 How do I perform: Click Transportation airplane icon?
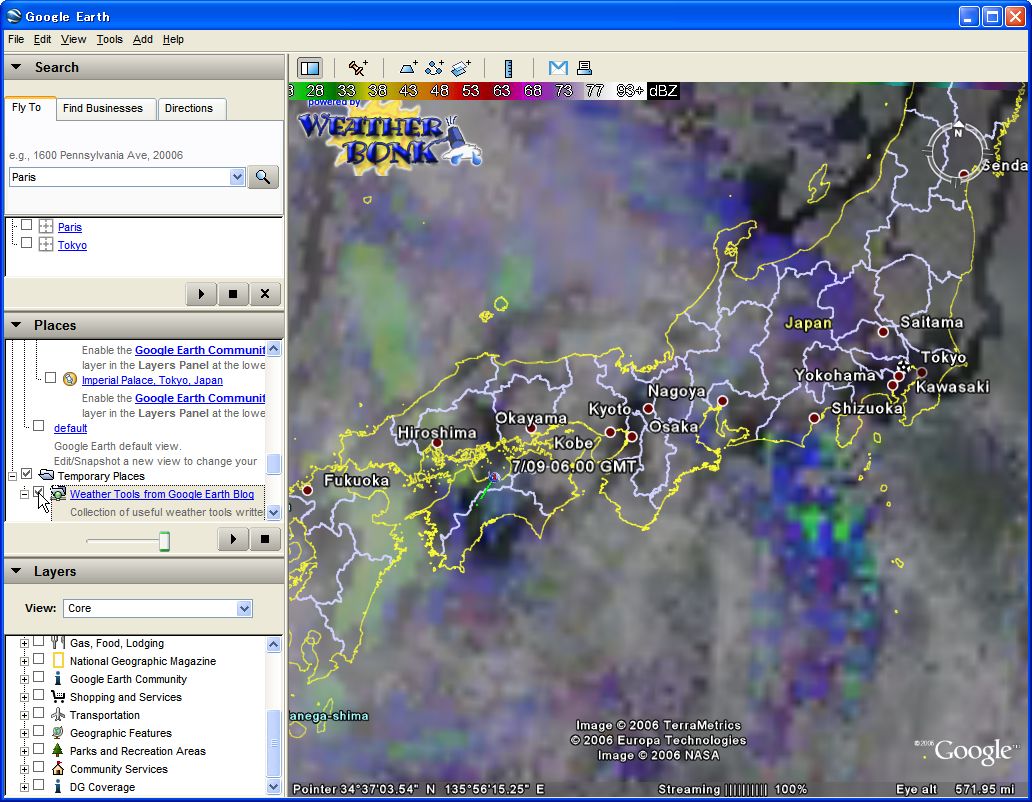tap(58, 714)
